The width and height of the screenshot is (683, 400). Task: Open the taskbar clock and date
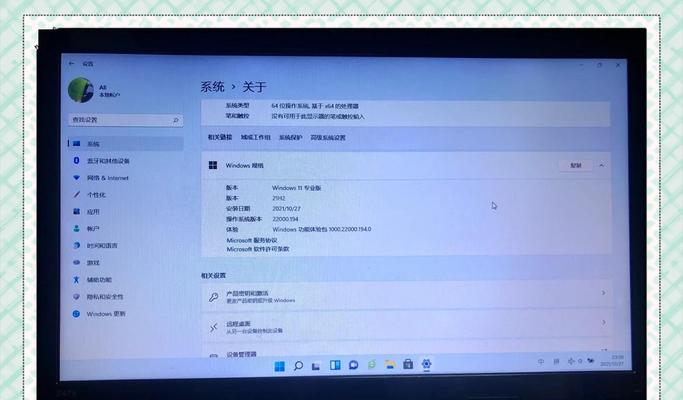click(612, 360)
